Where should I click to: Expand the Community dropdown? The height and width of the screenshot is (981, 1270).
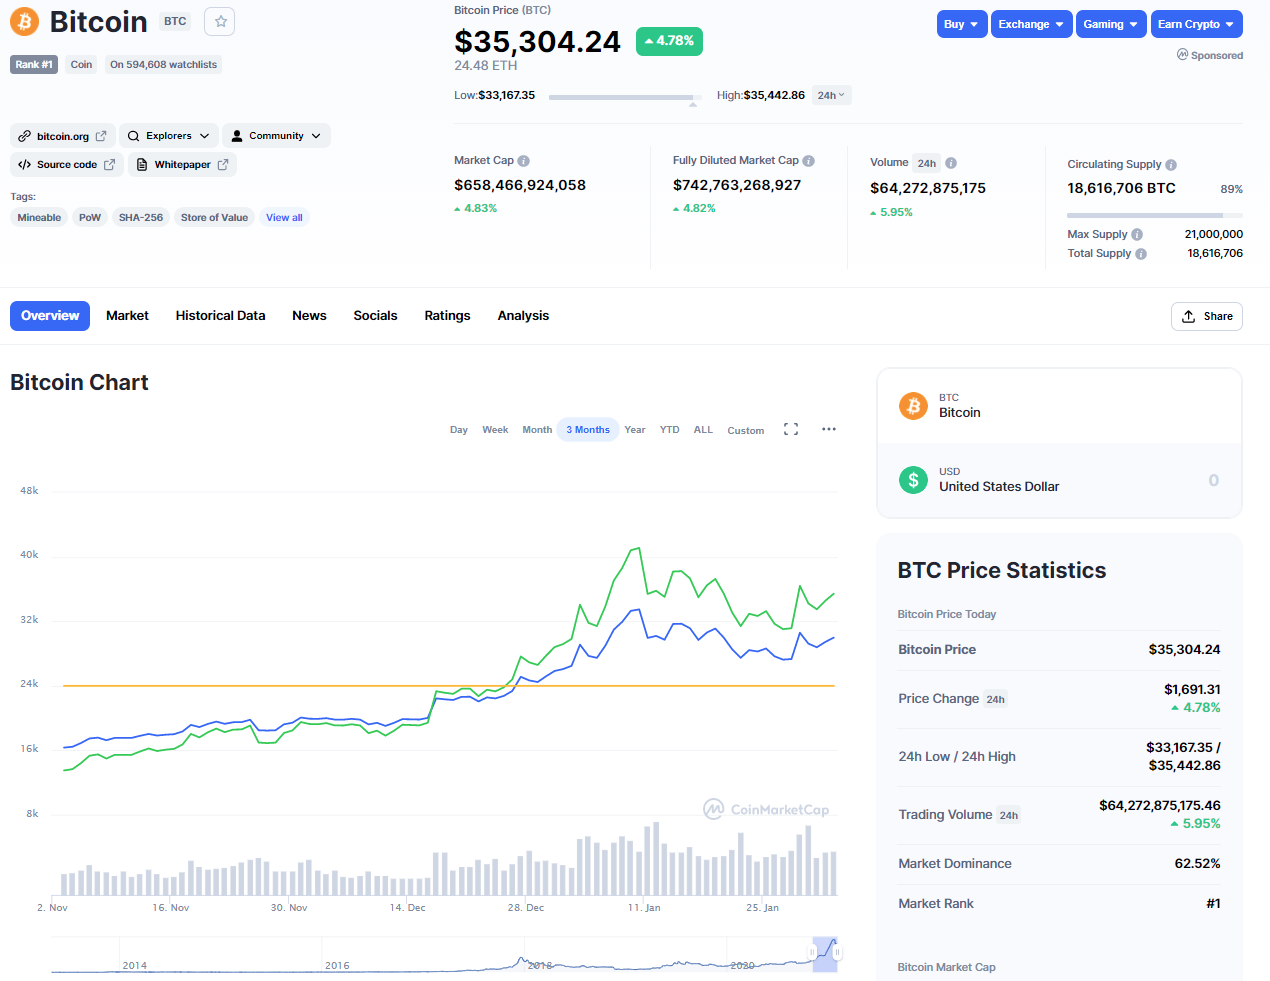(x=276, y=136)
